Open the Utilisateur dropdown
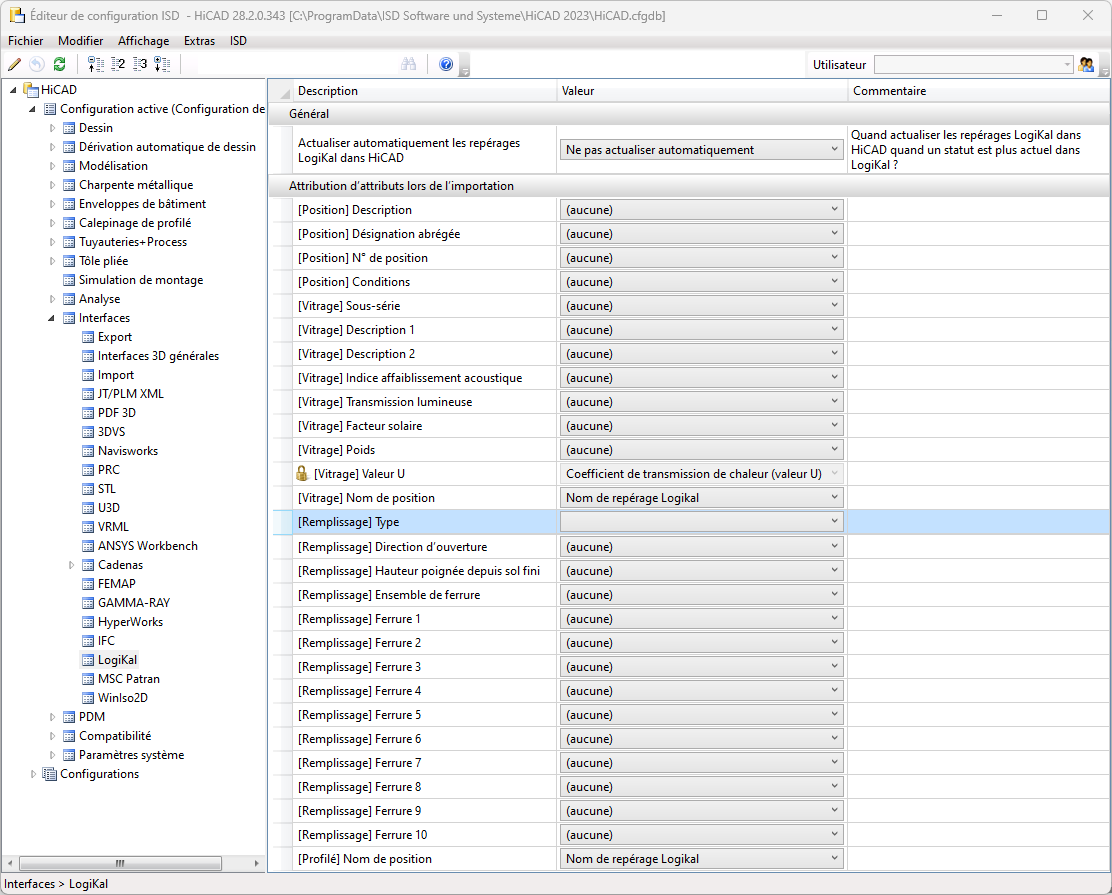The height and width of the screenshot is (895, 1112). click(x=974, y=65)
